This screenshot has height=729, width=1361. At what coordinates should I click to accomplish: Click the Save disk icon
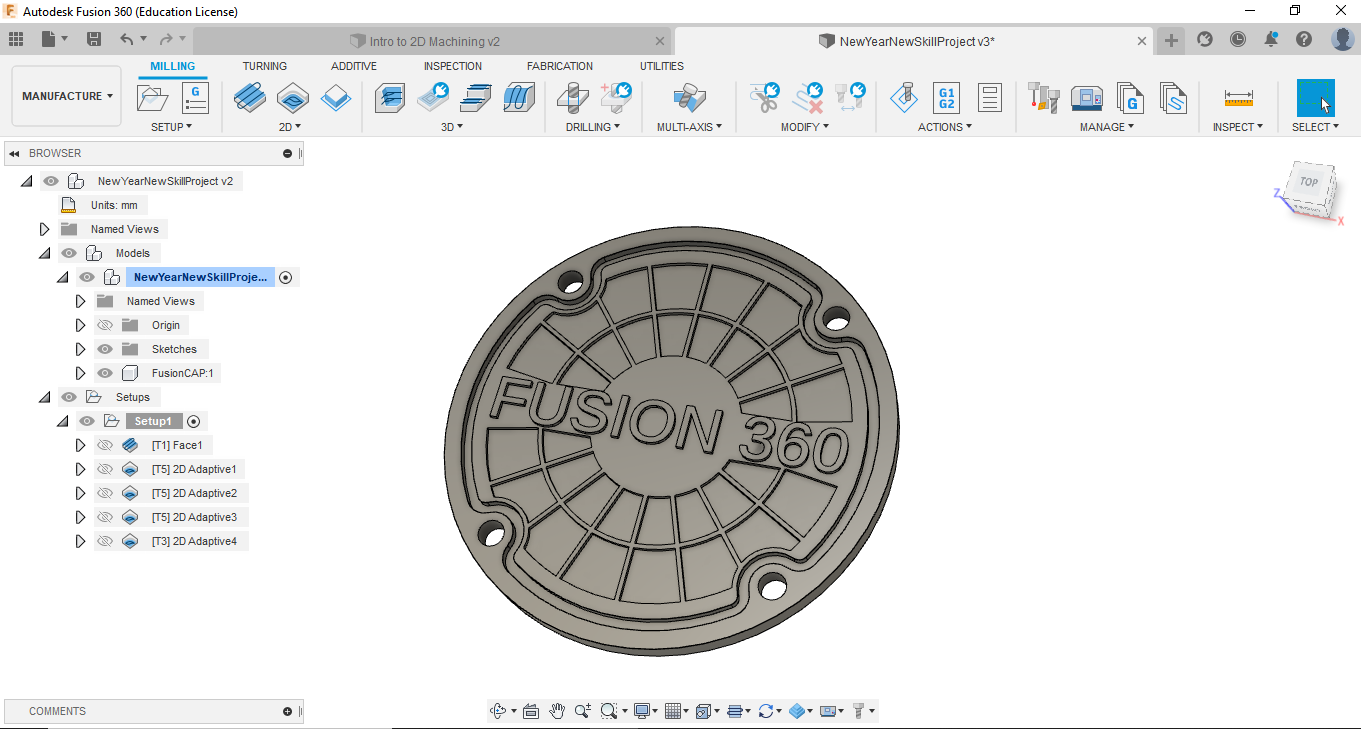point(94,39)
